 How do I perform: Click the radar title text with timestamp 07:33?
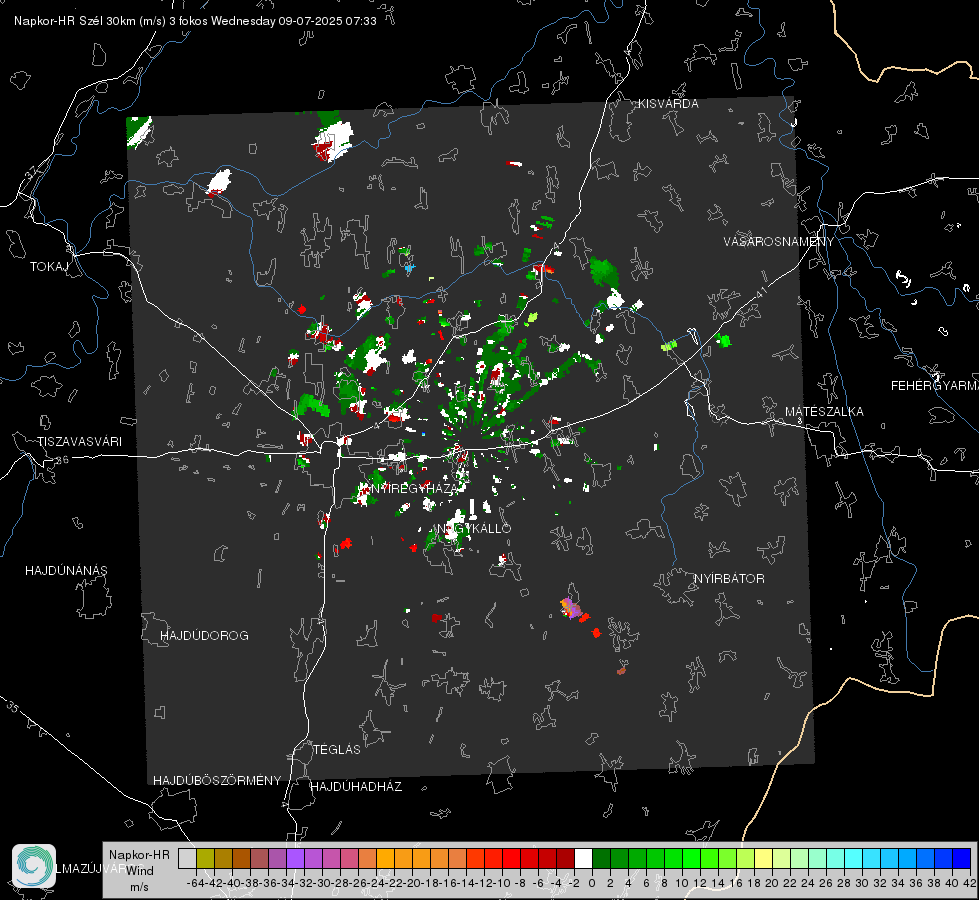tap(195, 21)
